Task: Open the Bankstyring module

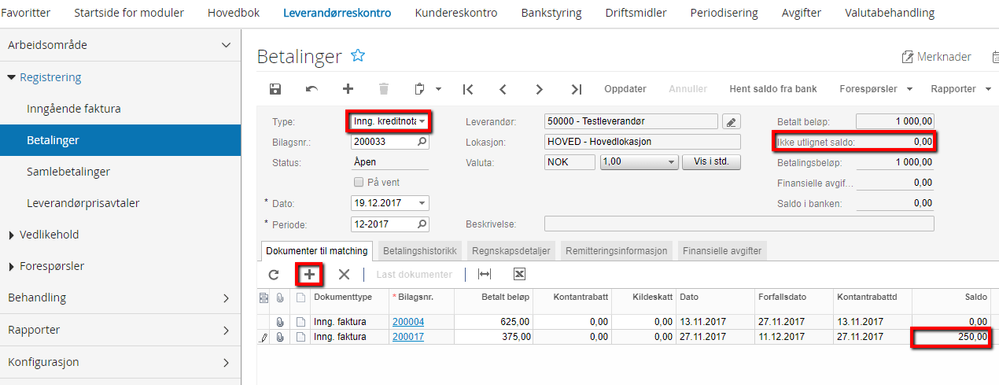Action: click(x=551, y=13)
